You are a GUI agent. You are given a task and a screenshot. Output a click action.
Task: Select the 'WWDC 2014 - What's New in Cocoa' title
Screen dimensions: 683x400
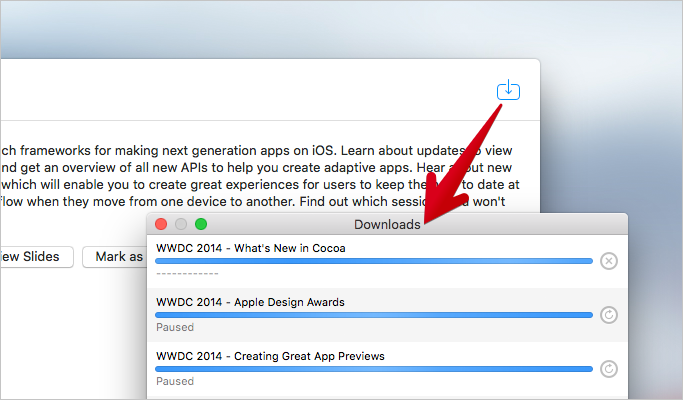pos(251,248)
